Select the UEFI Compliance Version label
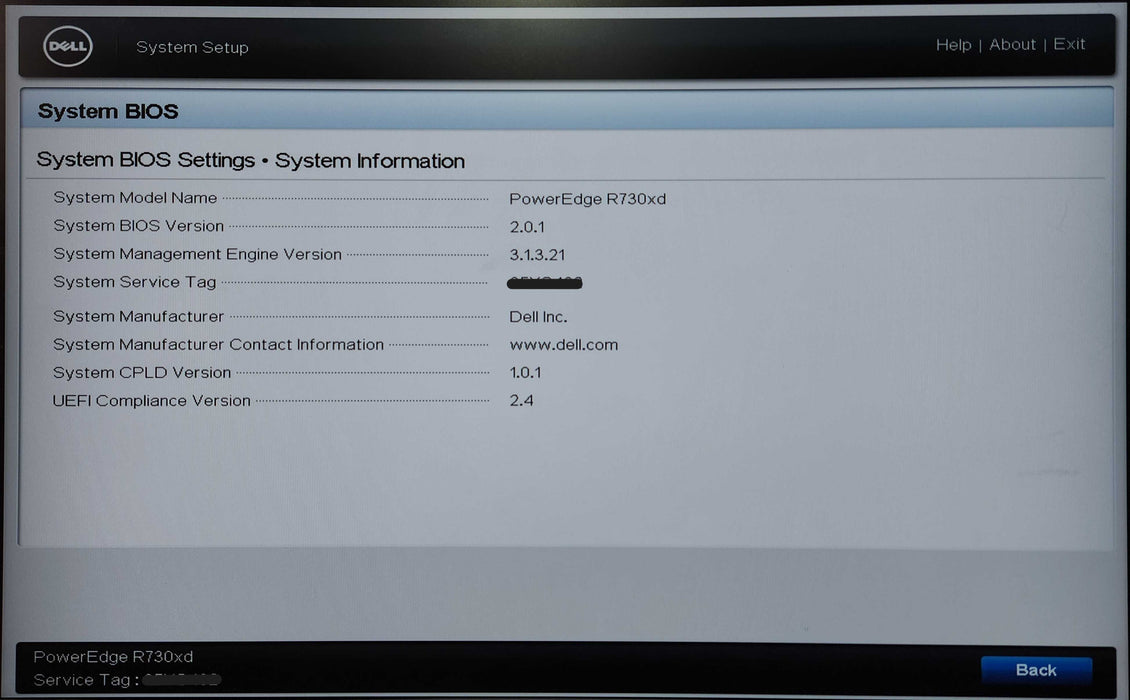Viewport: 1130px width, 700px height. point(151,401)
